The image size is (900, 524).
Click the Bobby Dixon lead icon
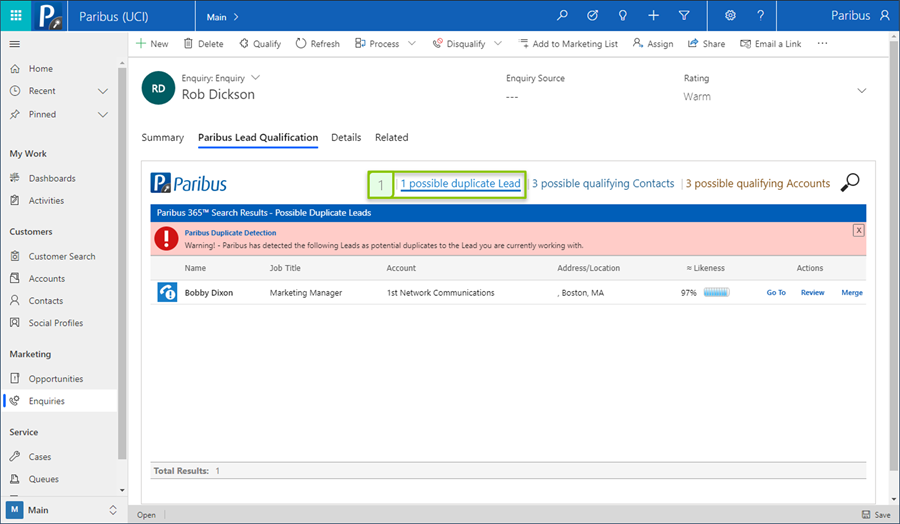[x=167, y=292]
